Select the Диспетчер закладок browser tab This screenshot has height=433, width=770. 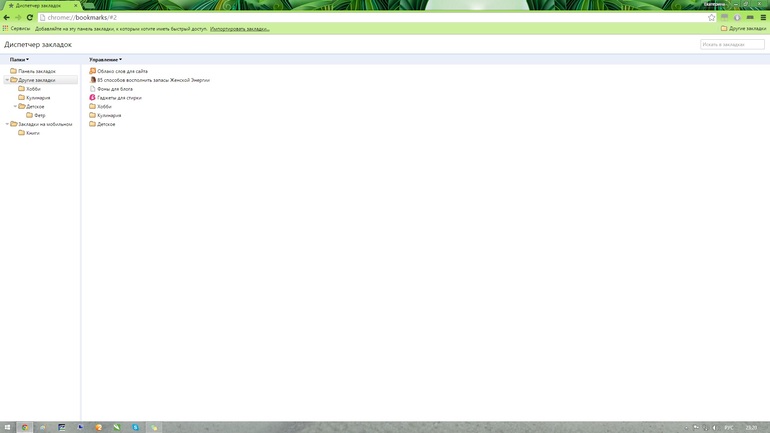tap(38, 5)
